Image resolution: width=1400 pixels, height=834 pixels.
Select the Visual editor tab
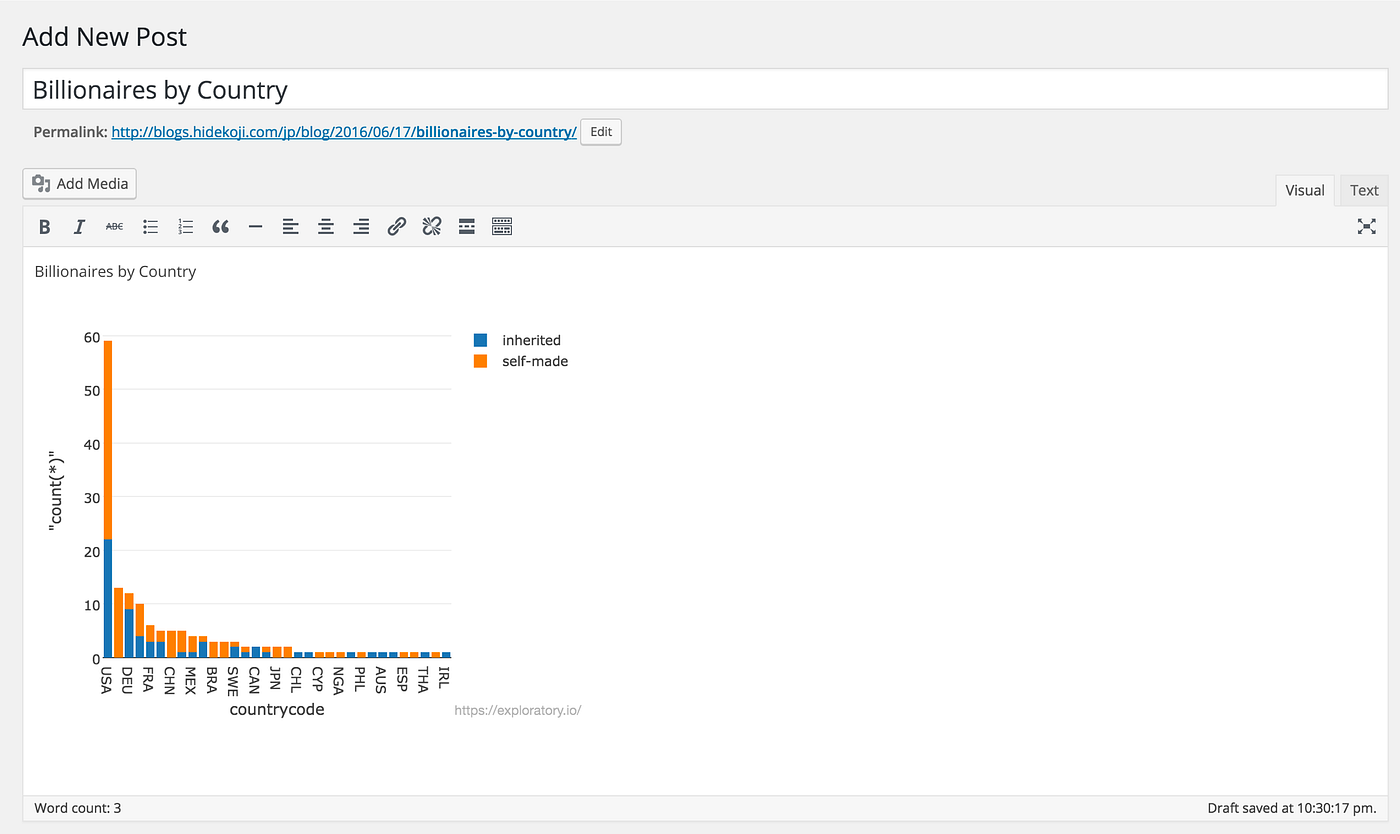point(1304,190)
